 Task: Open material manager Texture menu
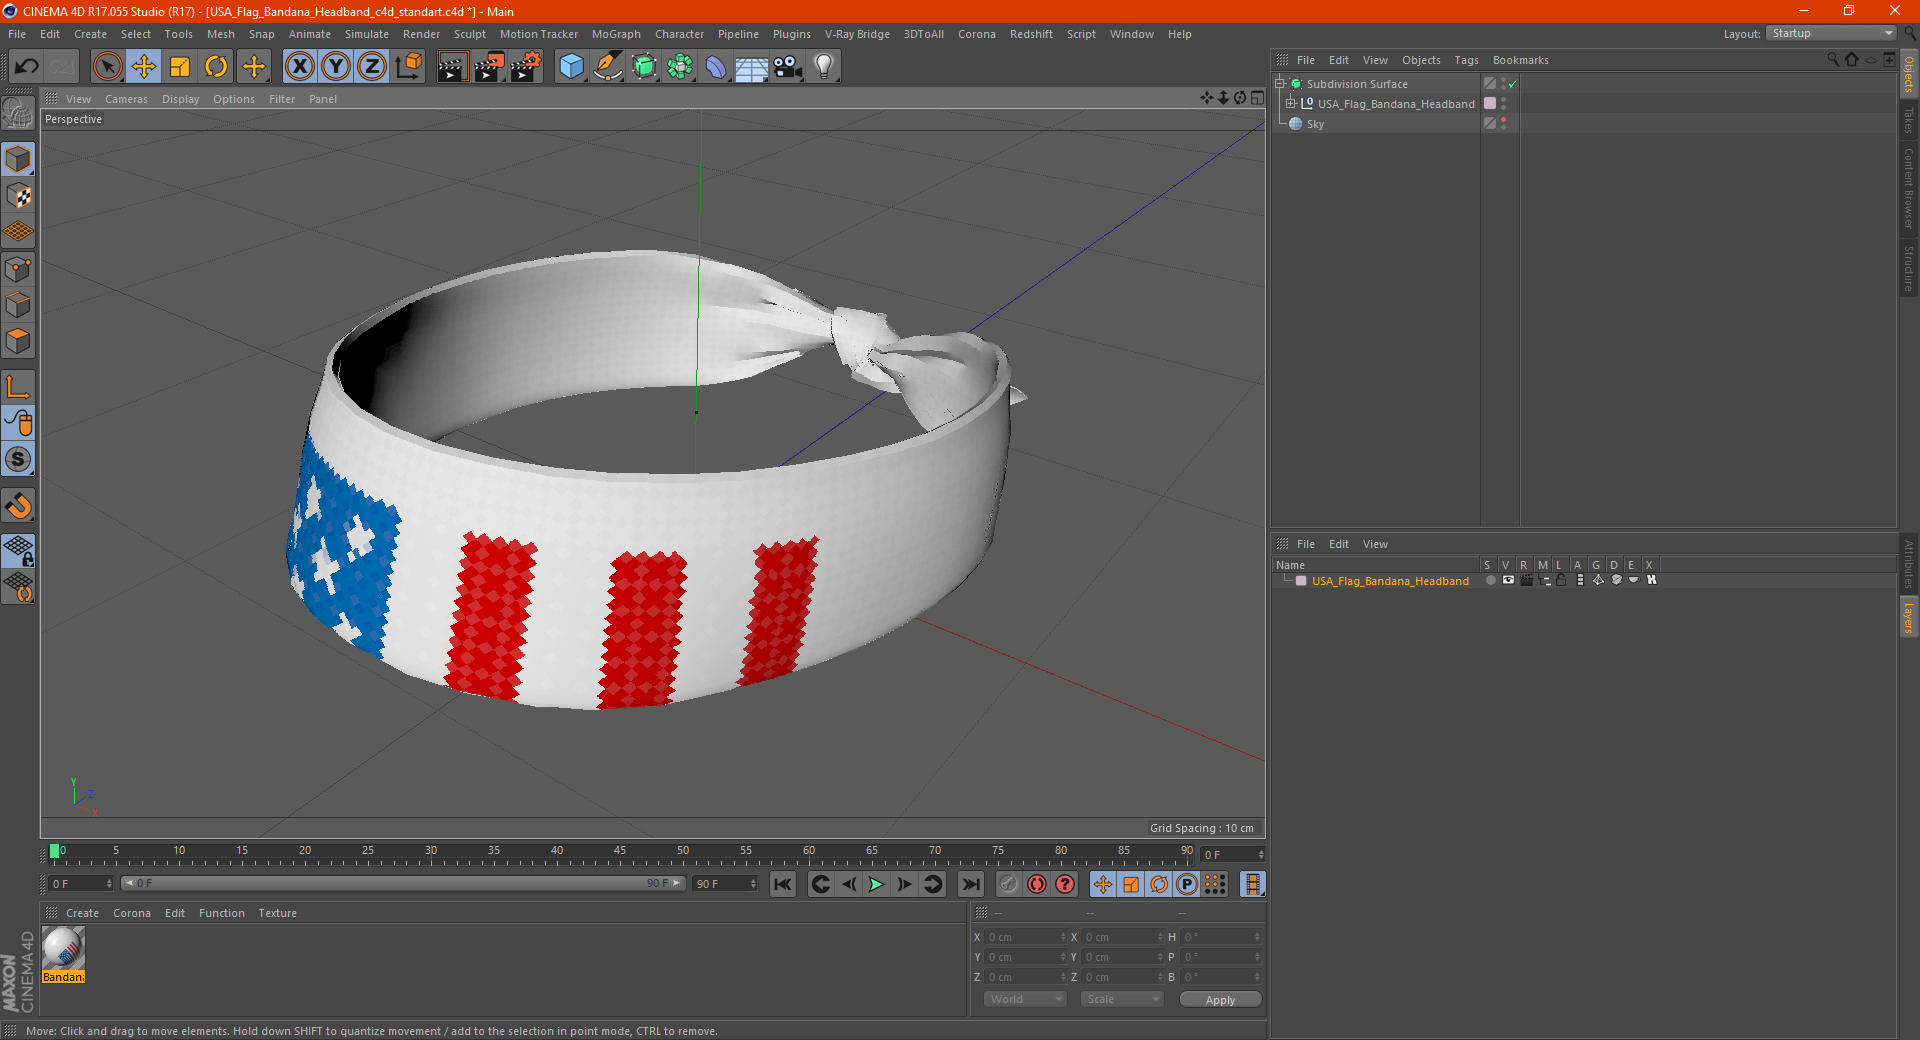point(277,913)
